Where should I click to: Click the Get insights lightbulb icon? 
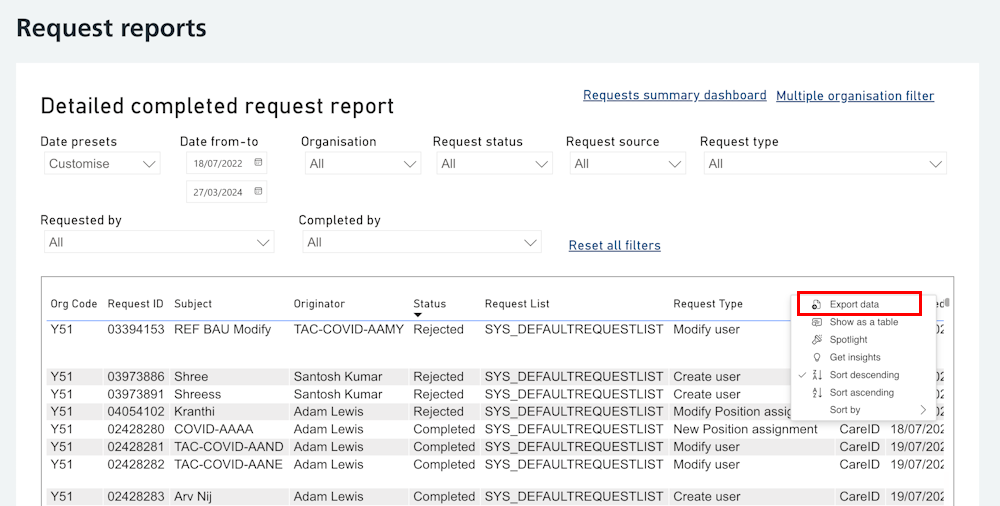click(x=816, y=357)
